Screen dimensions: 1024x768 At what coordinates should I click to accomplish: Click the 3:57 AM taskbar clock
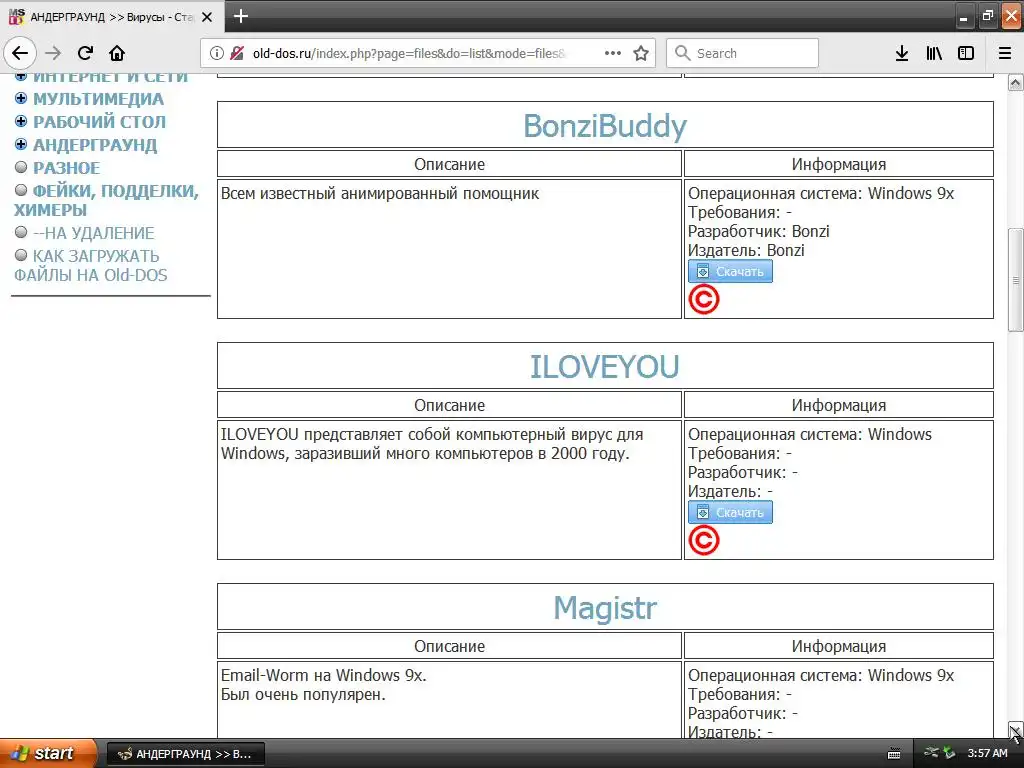987,753
